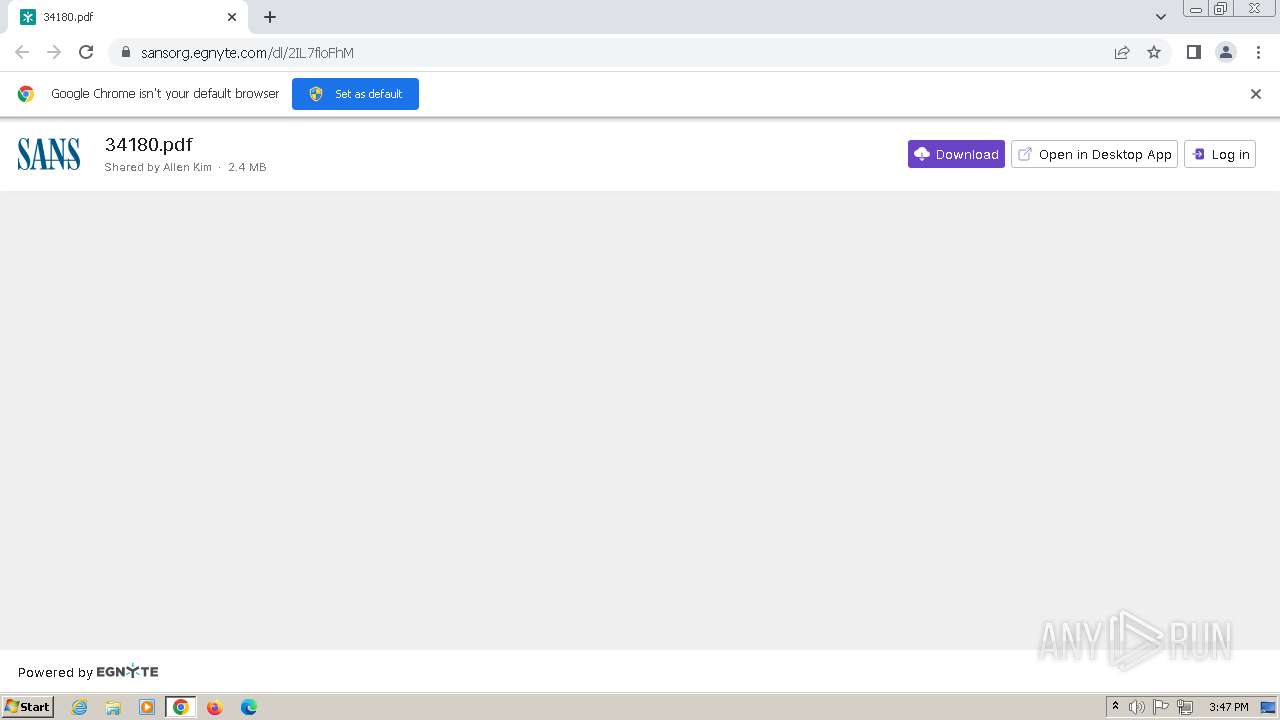Select the 34180.pdf browser tab
The image size is (1280, 720).
point(128,17)
